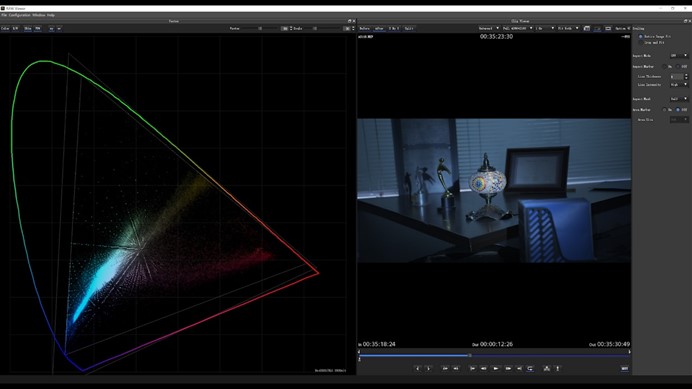Image resolution: width=692 pixels, height=389 pixels.
Task: Click the Factor value stepper arrows
Action: (291, 28)
